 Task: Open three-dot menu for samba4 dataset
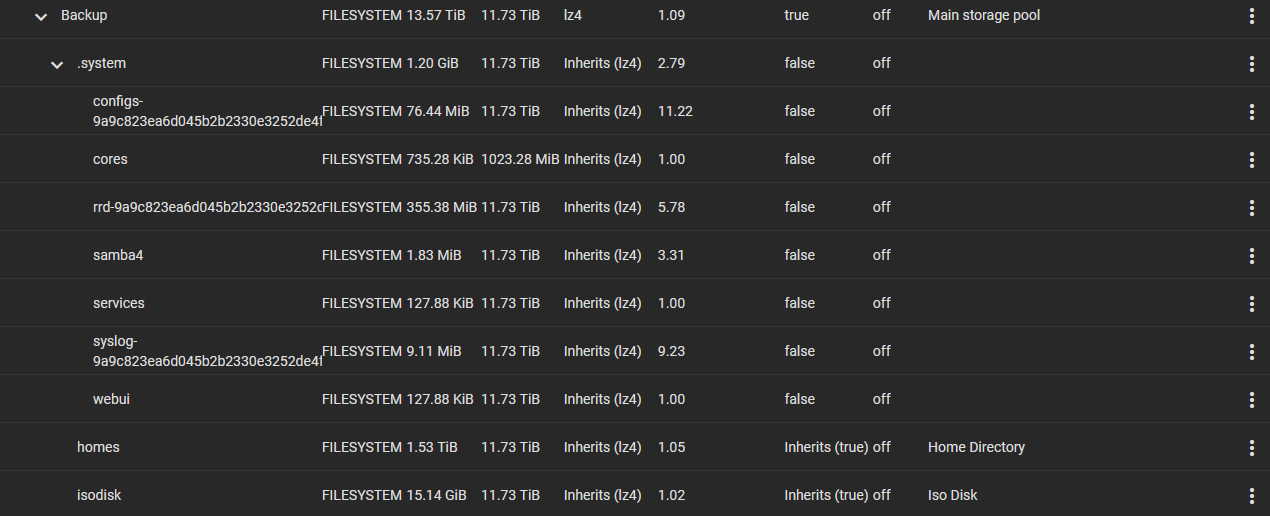[x=1251, y=256]
